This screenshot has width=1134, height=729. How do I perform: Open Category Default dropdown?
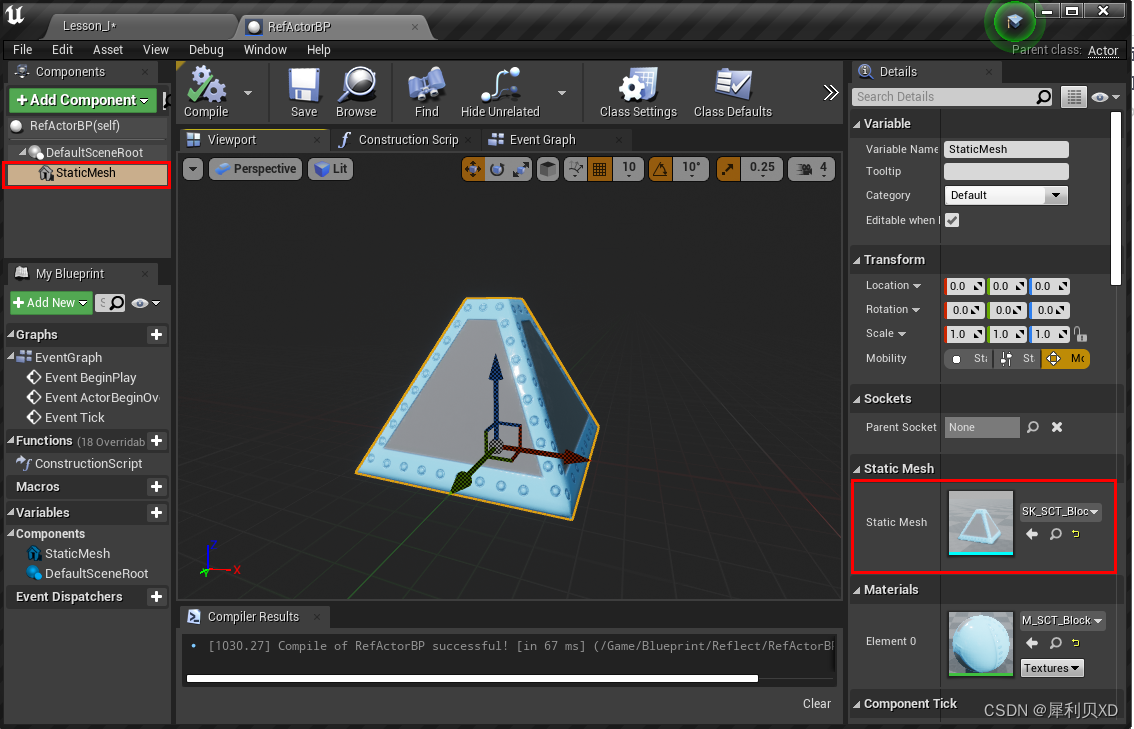[1006, 195]
